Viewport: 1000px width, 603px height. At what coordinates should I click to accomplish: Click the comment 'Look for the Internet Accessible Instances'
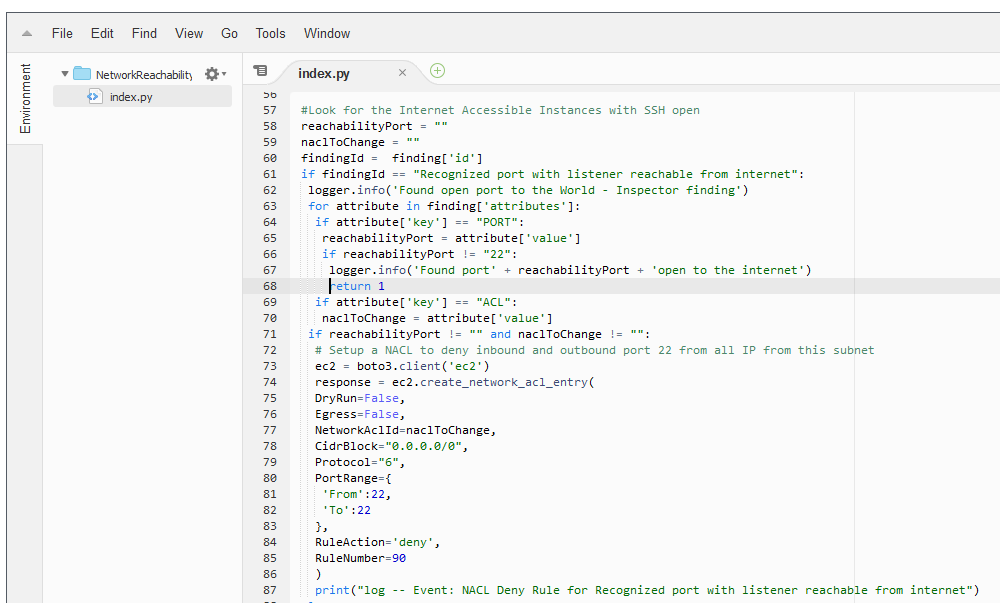click(x=451, y=110)
